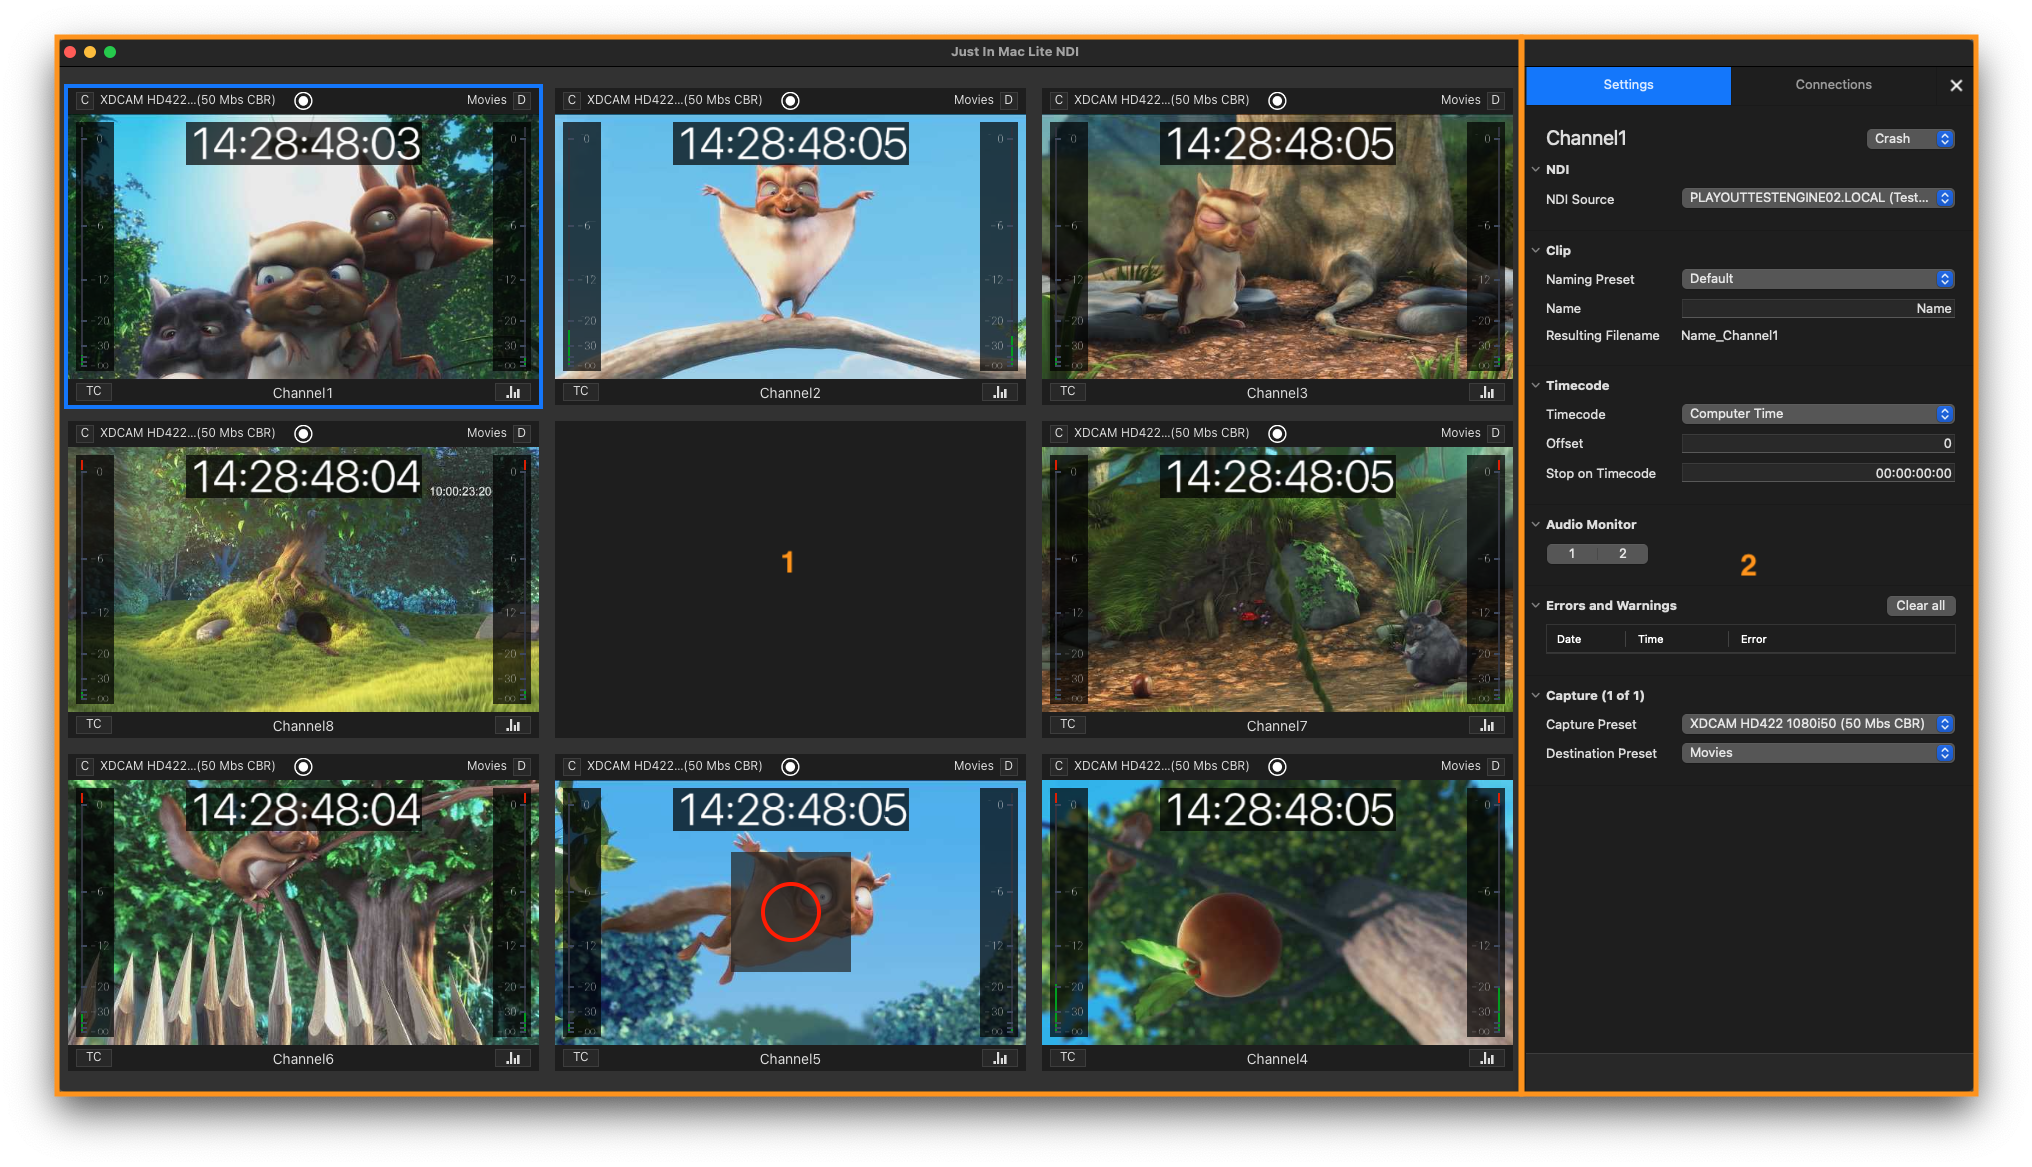
Task: Open audio meter icon on Channel5
Action: click(x=1000, y=1058)
